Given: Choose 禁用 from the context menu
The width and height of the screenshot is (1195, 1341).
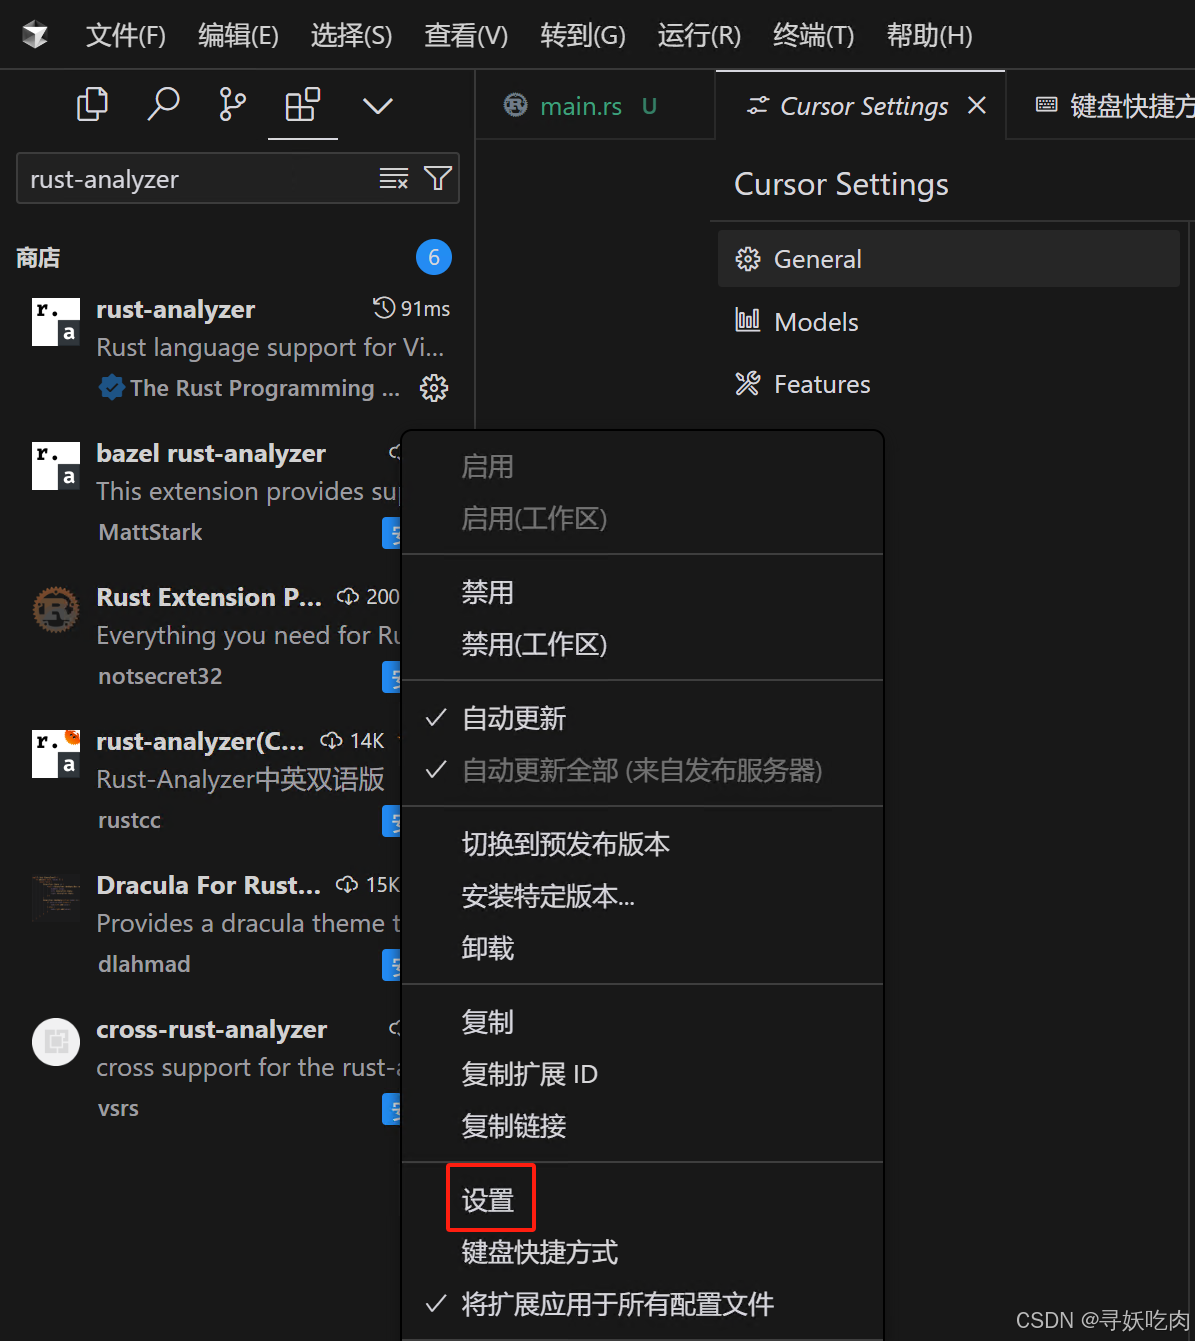Looking at the screenshot, I should [x=642, y=592].
